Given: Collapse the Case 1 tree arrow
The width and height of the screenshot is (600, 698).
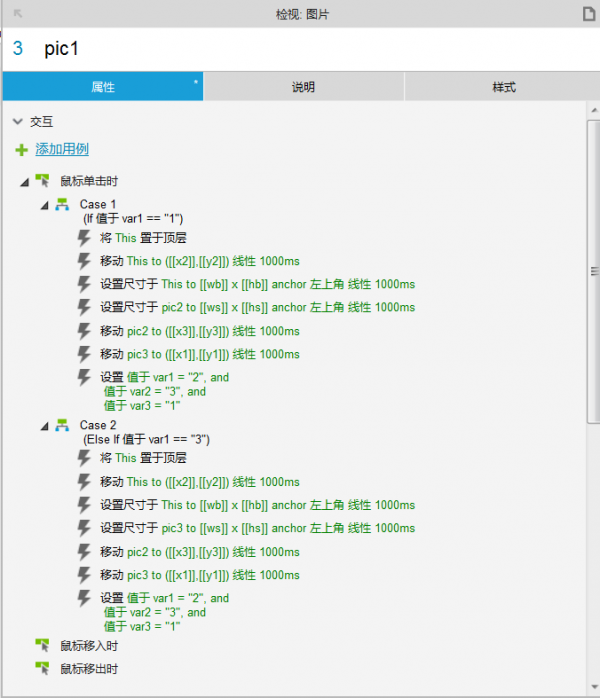Looking at the screenshot, I should tap(44, 205).
